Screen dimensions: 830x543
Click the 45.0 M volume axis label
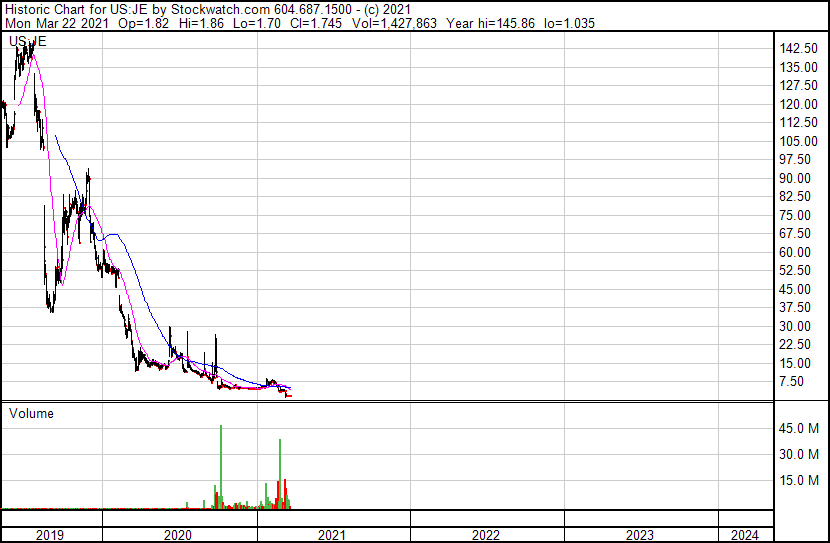point(800,428)
